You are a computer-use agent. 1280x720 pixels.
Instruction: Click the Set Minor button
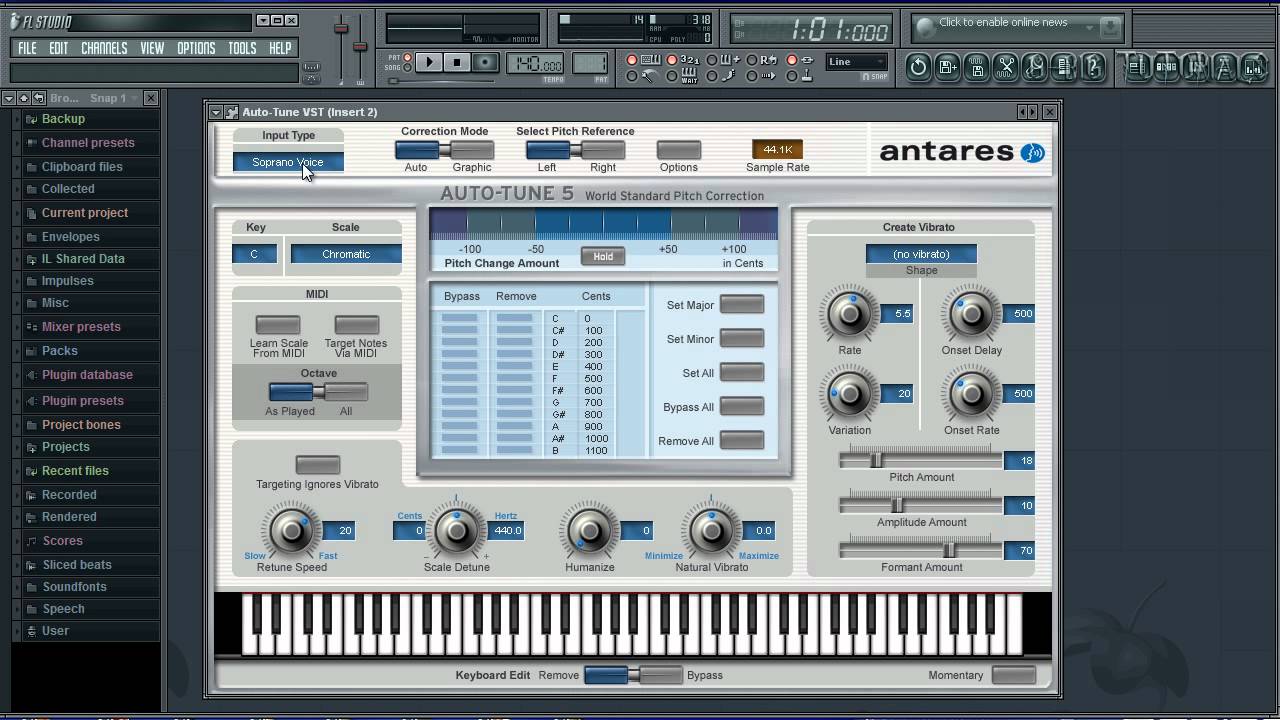pos(742,339)
